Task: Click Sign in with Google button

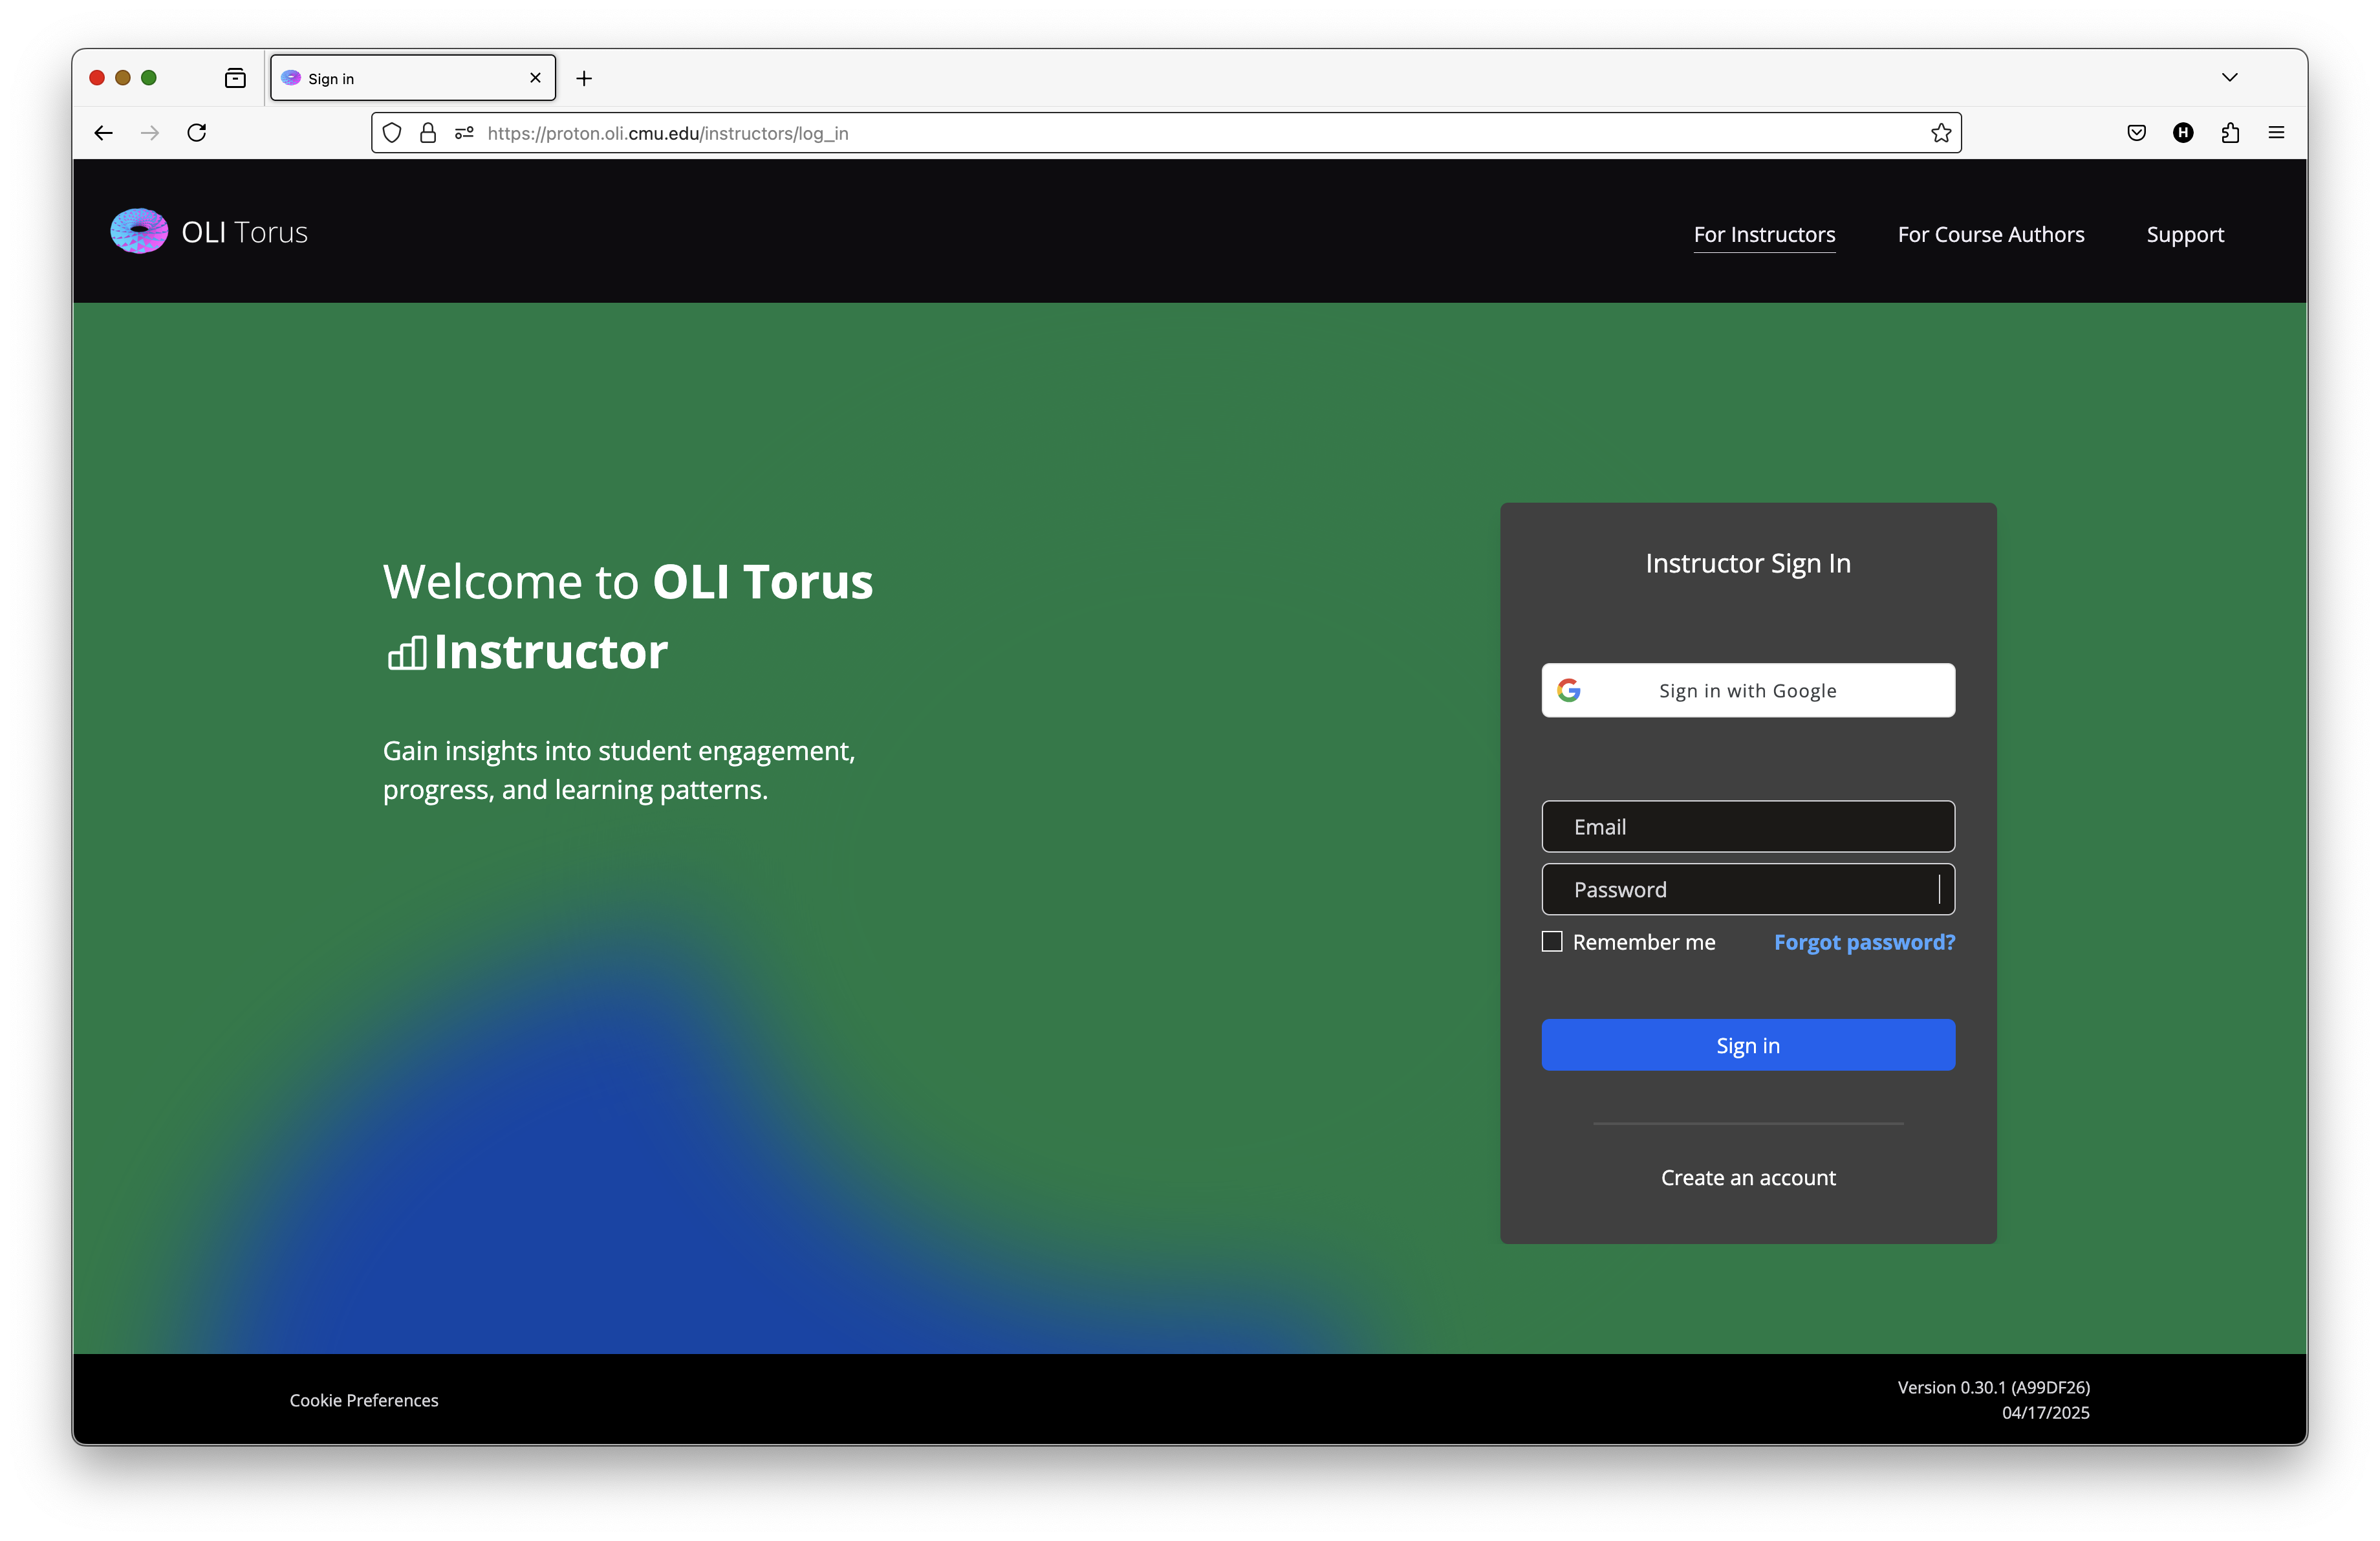Action: (x=1747, y=690)
